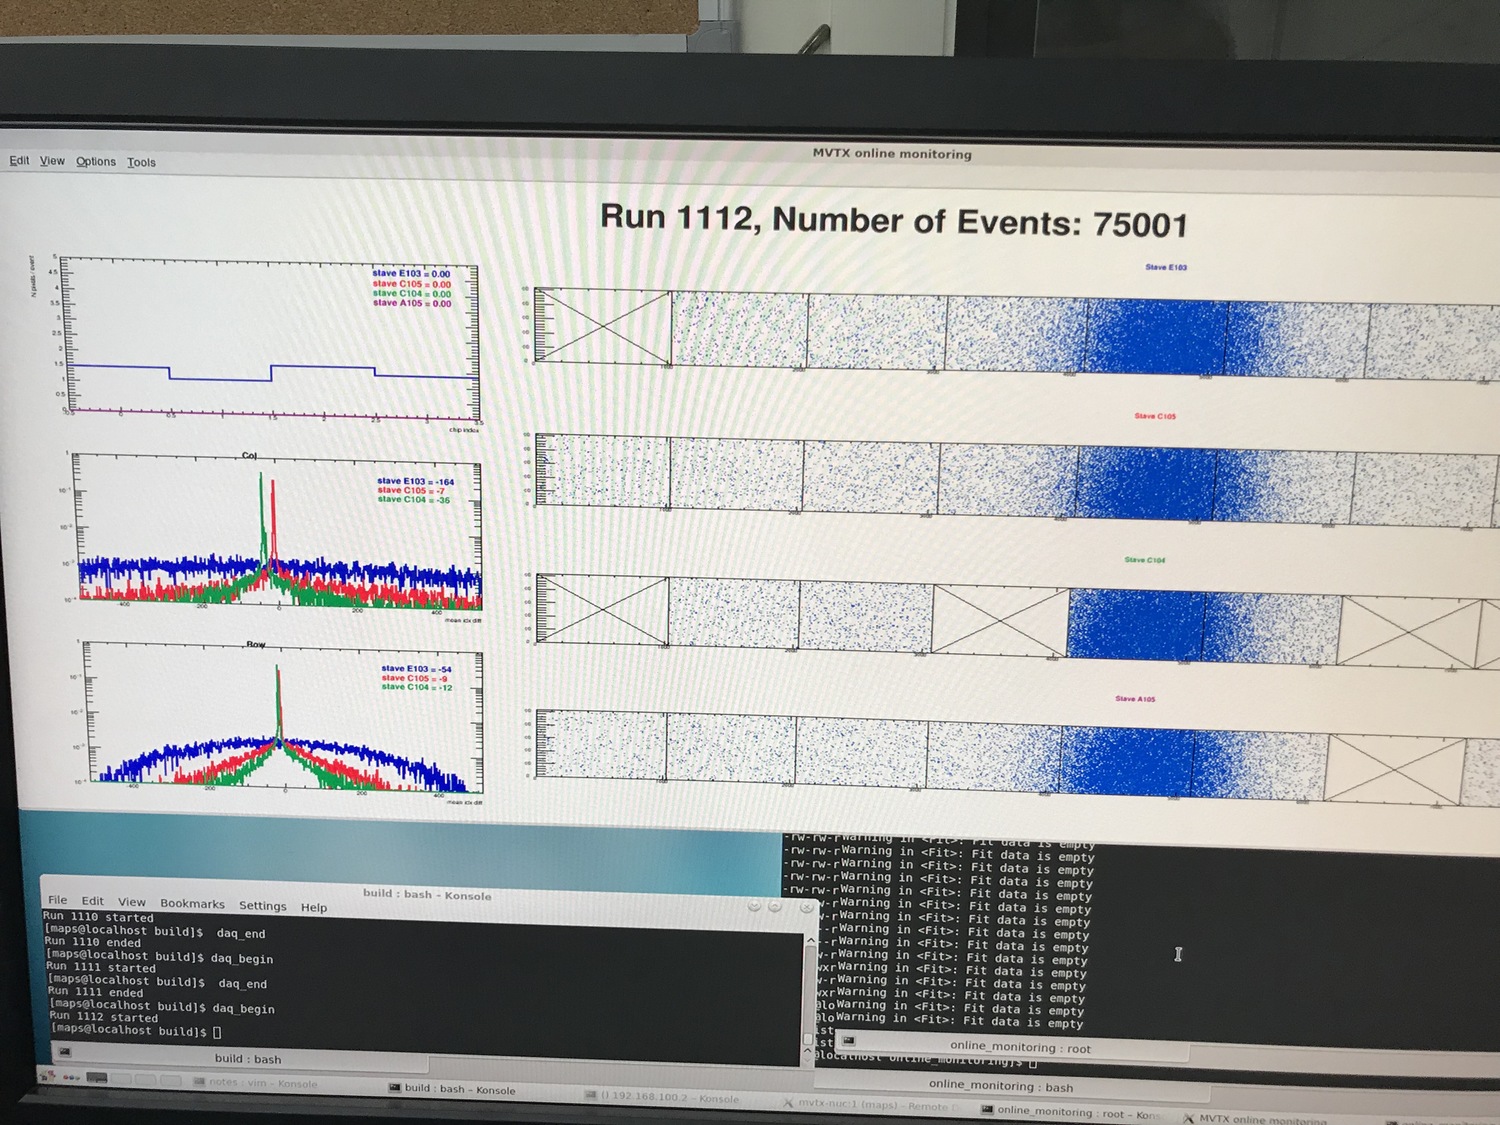The width and height of the screenshot is (1500, 1125).
Task: Click 'stave E103 = 0.00' legend entry
Action: tap(411, 273)
